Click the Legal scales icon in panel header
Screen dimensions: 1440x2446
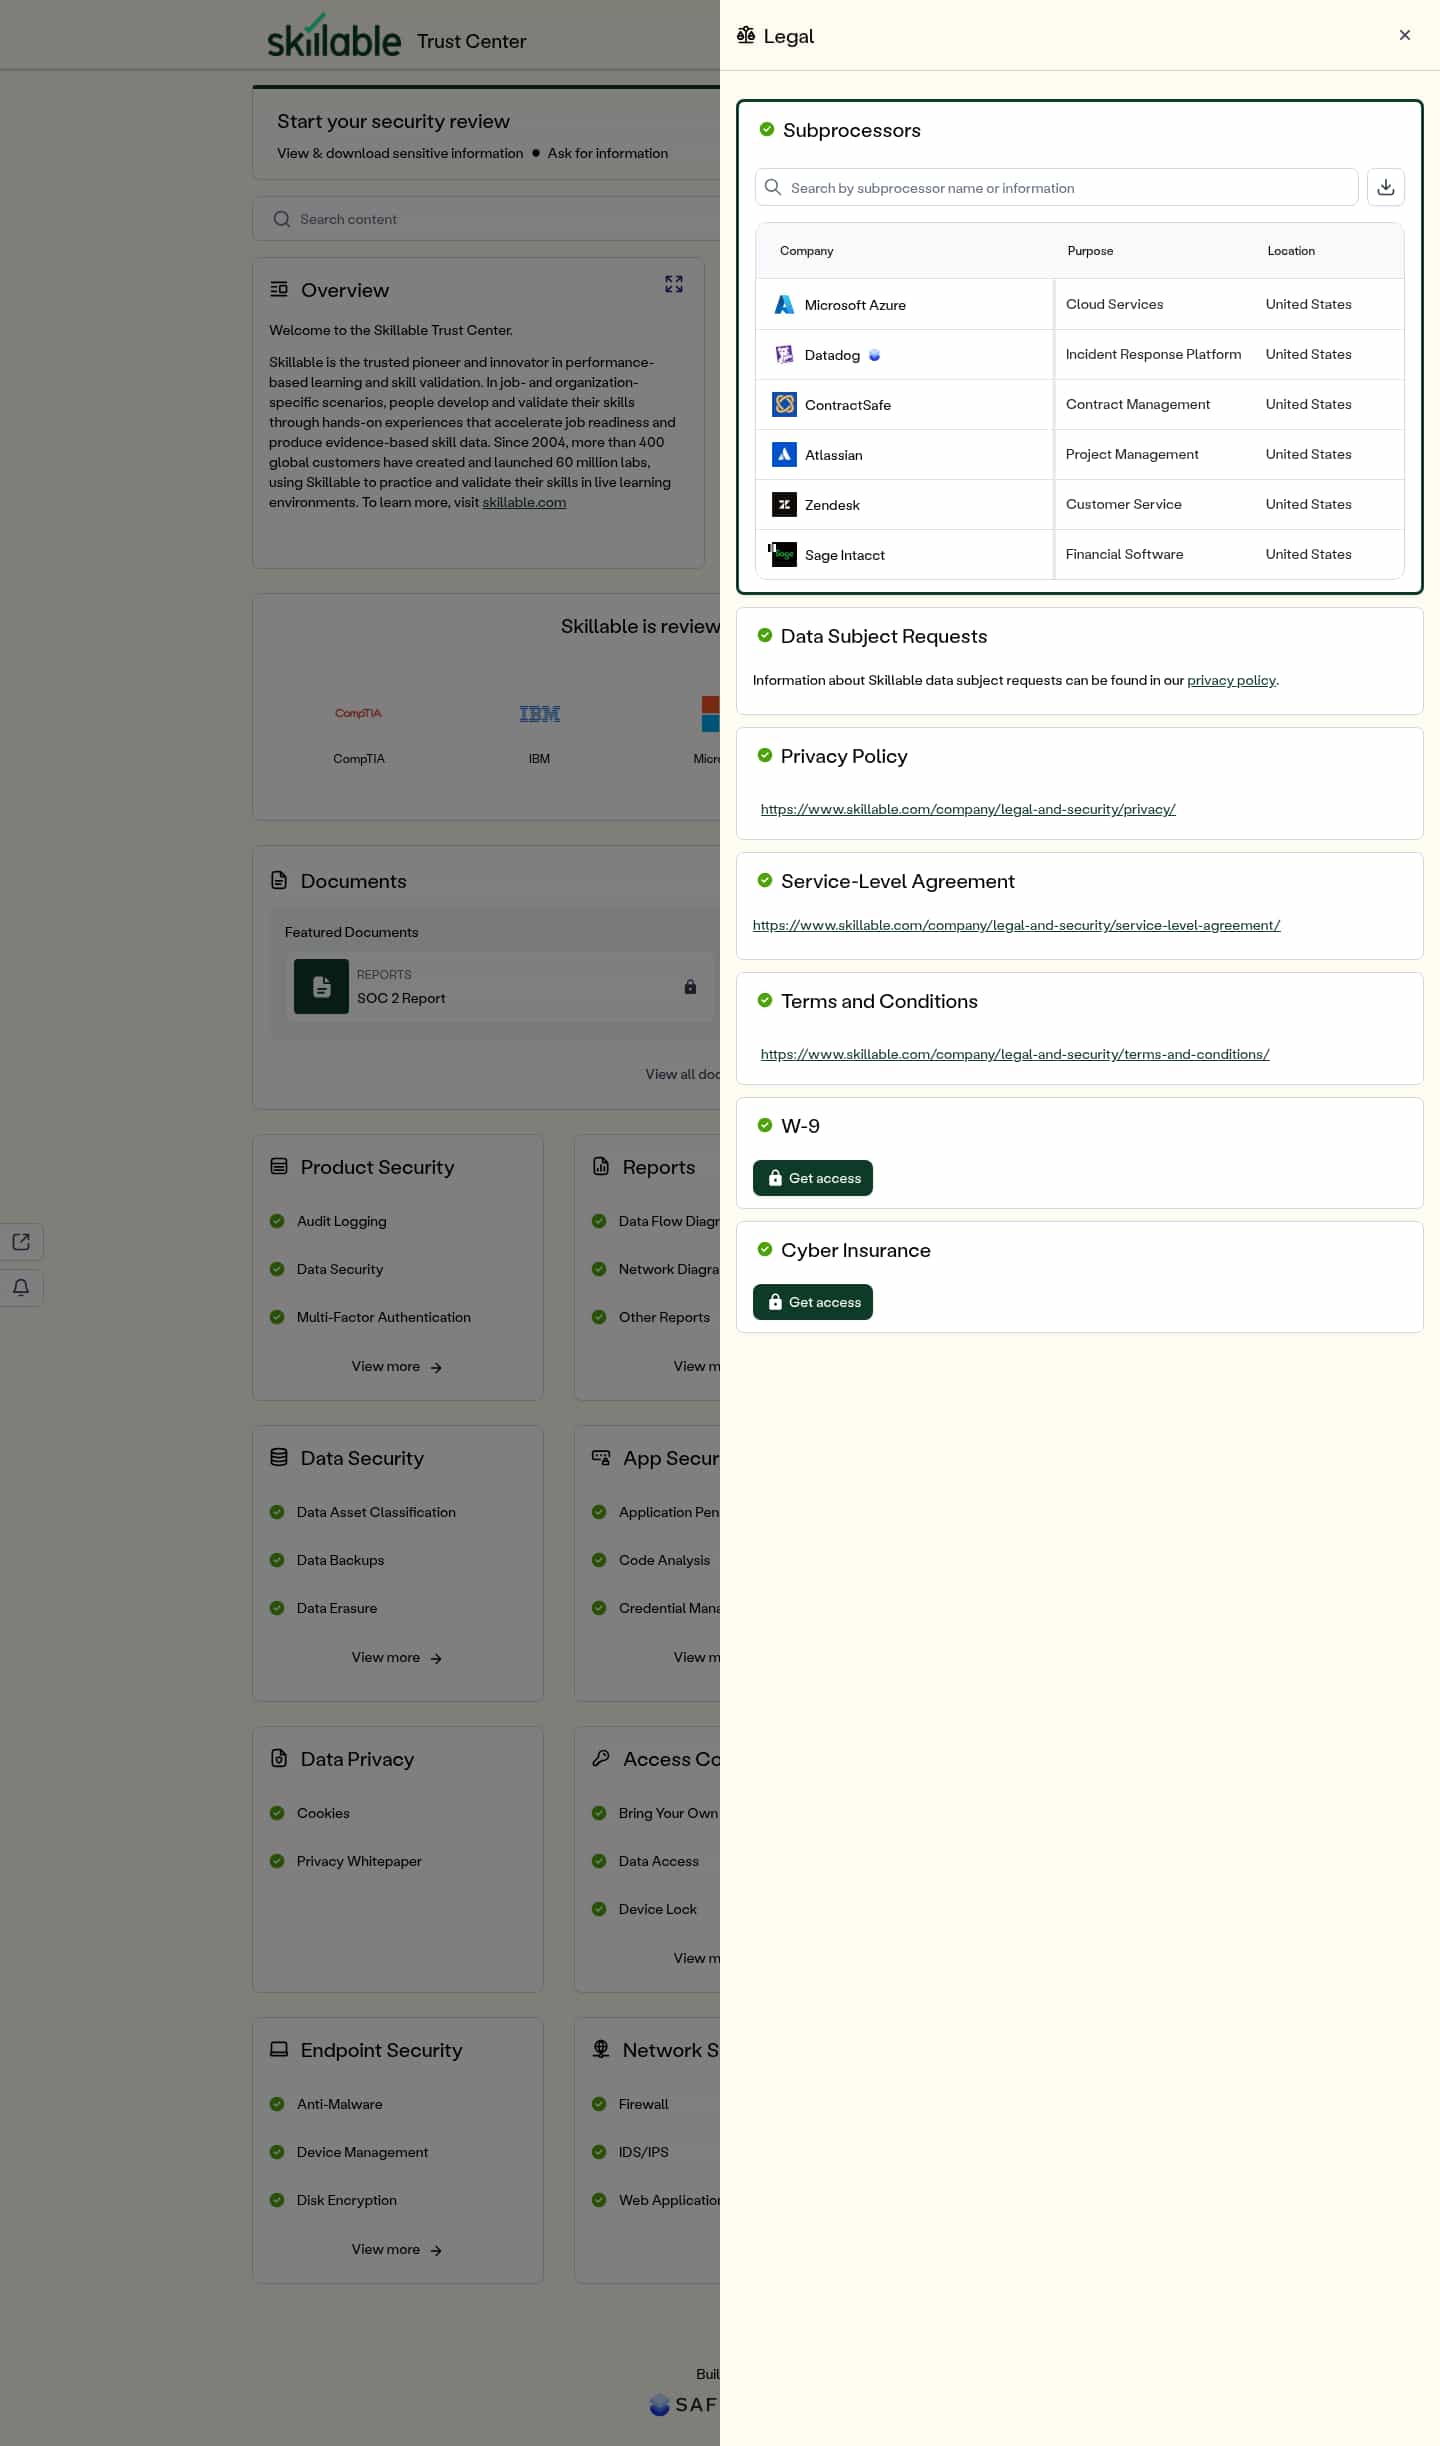[x=746, y=36]
